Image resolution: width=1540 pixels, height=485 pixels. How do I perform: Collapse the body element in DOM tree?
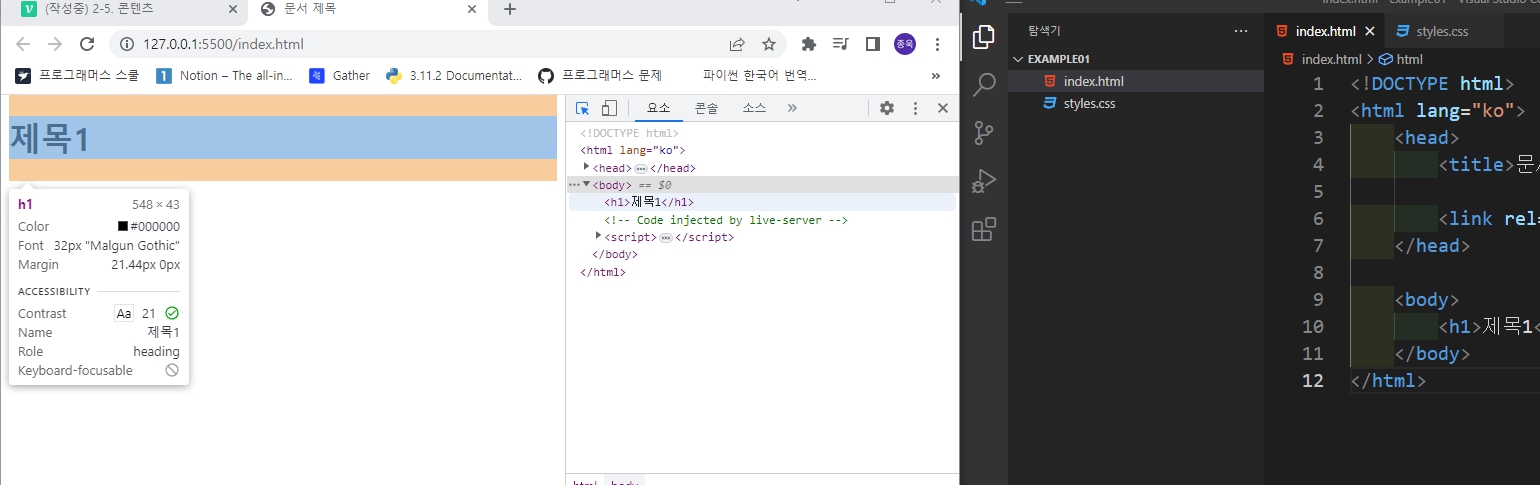click(587, 184)
